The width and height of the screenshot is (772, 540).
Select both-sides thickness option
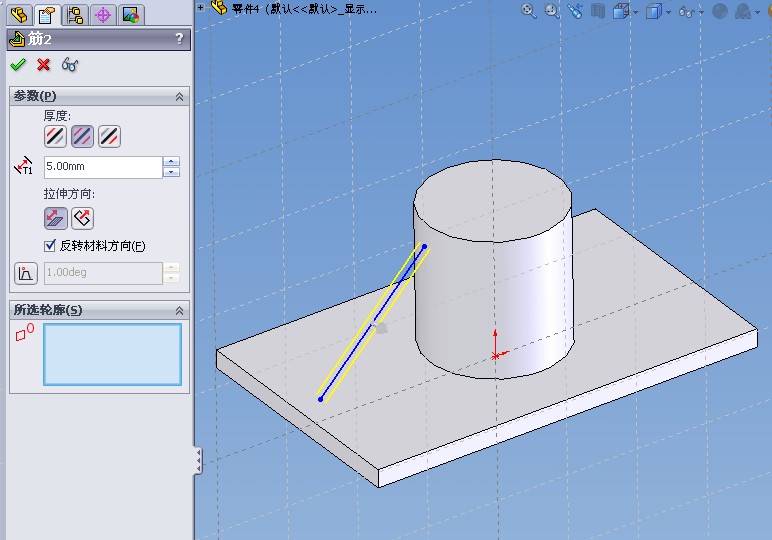tap(82, 136)
